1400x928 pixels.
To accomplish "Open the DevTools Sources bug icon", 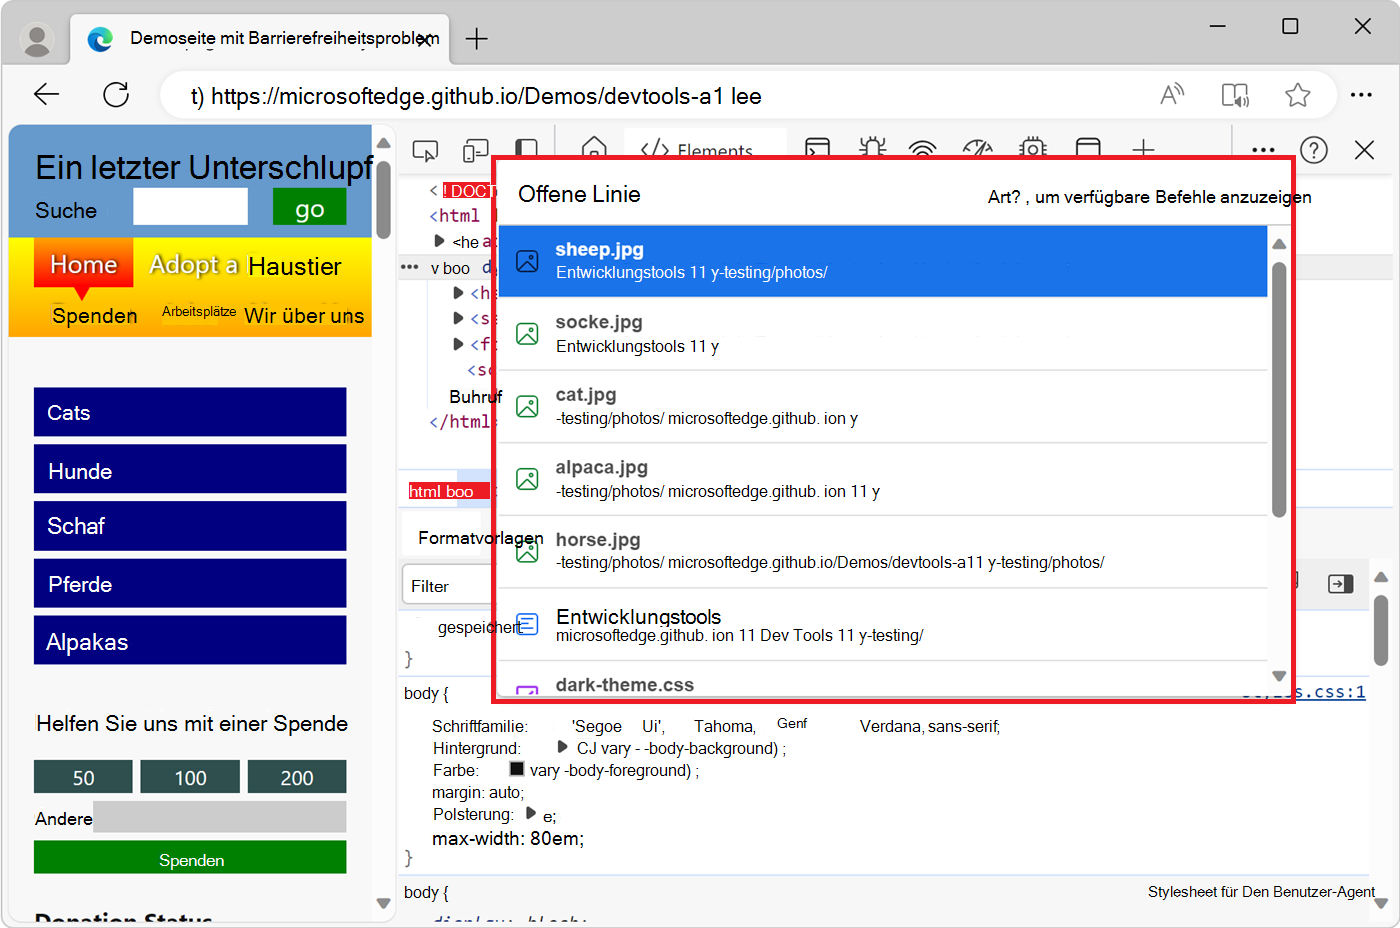I will [x=872, y=149].
